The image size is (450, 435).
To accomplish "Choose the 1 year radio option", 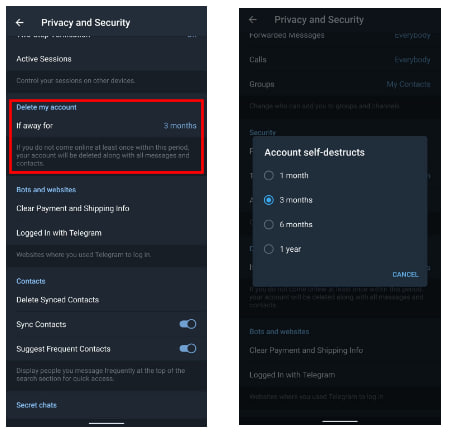I will tap(269, 249).
